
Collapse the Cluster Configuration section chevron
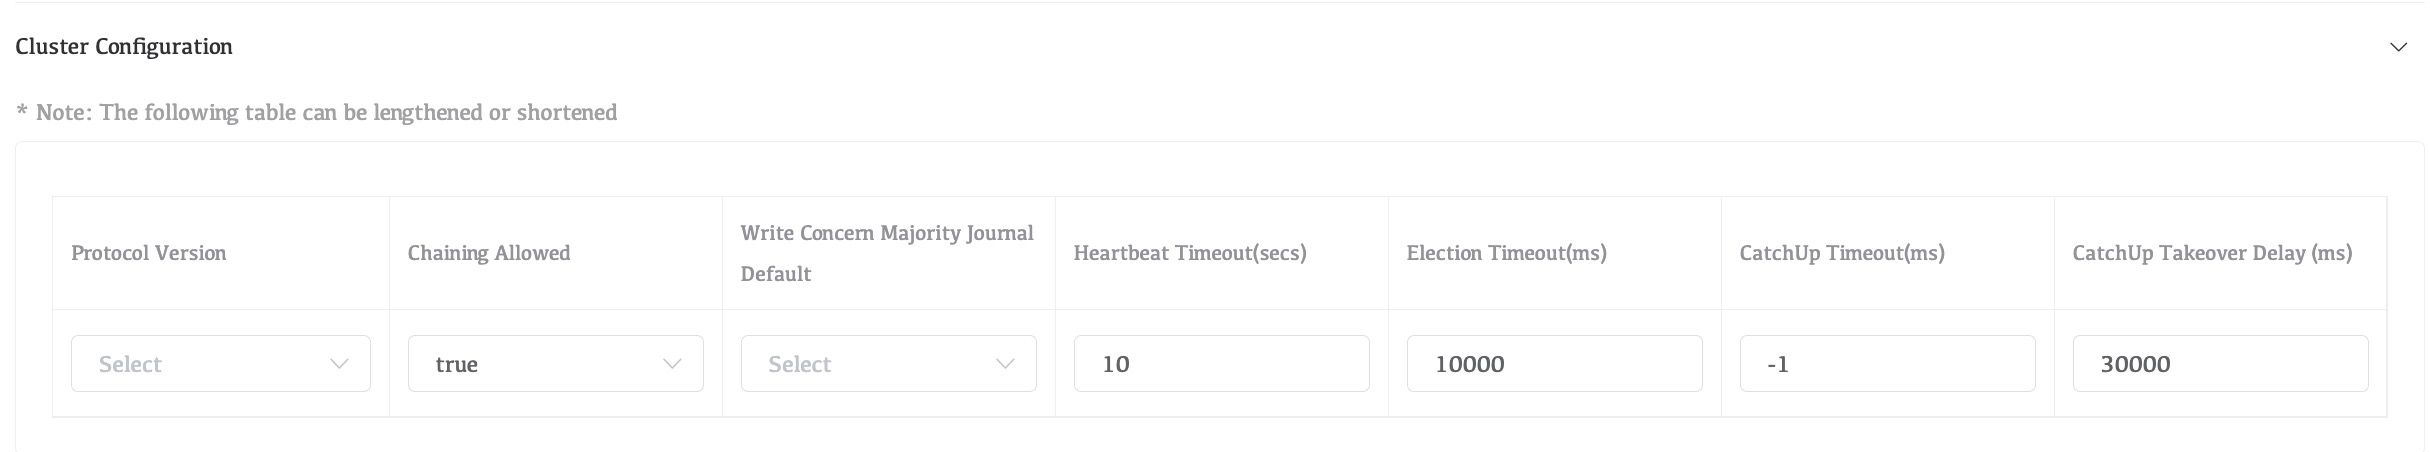[2397, 47]
